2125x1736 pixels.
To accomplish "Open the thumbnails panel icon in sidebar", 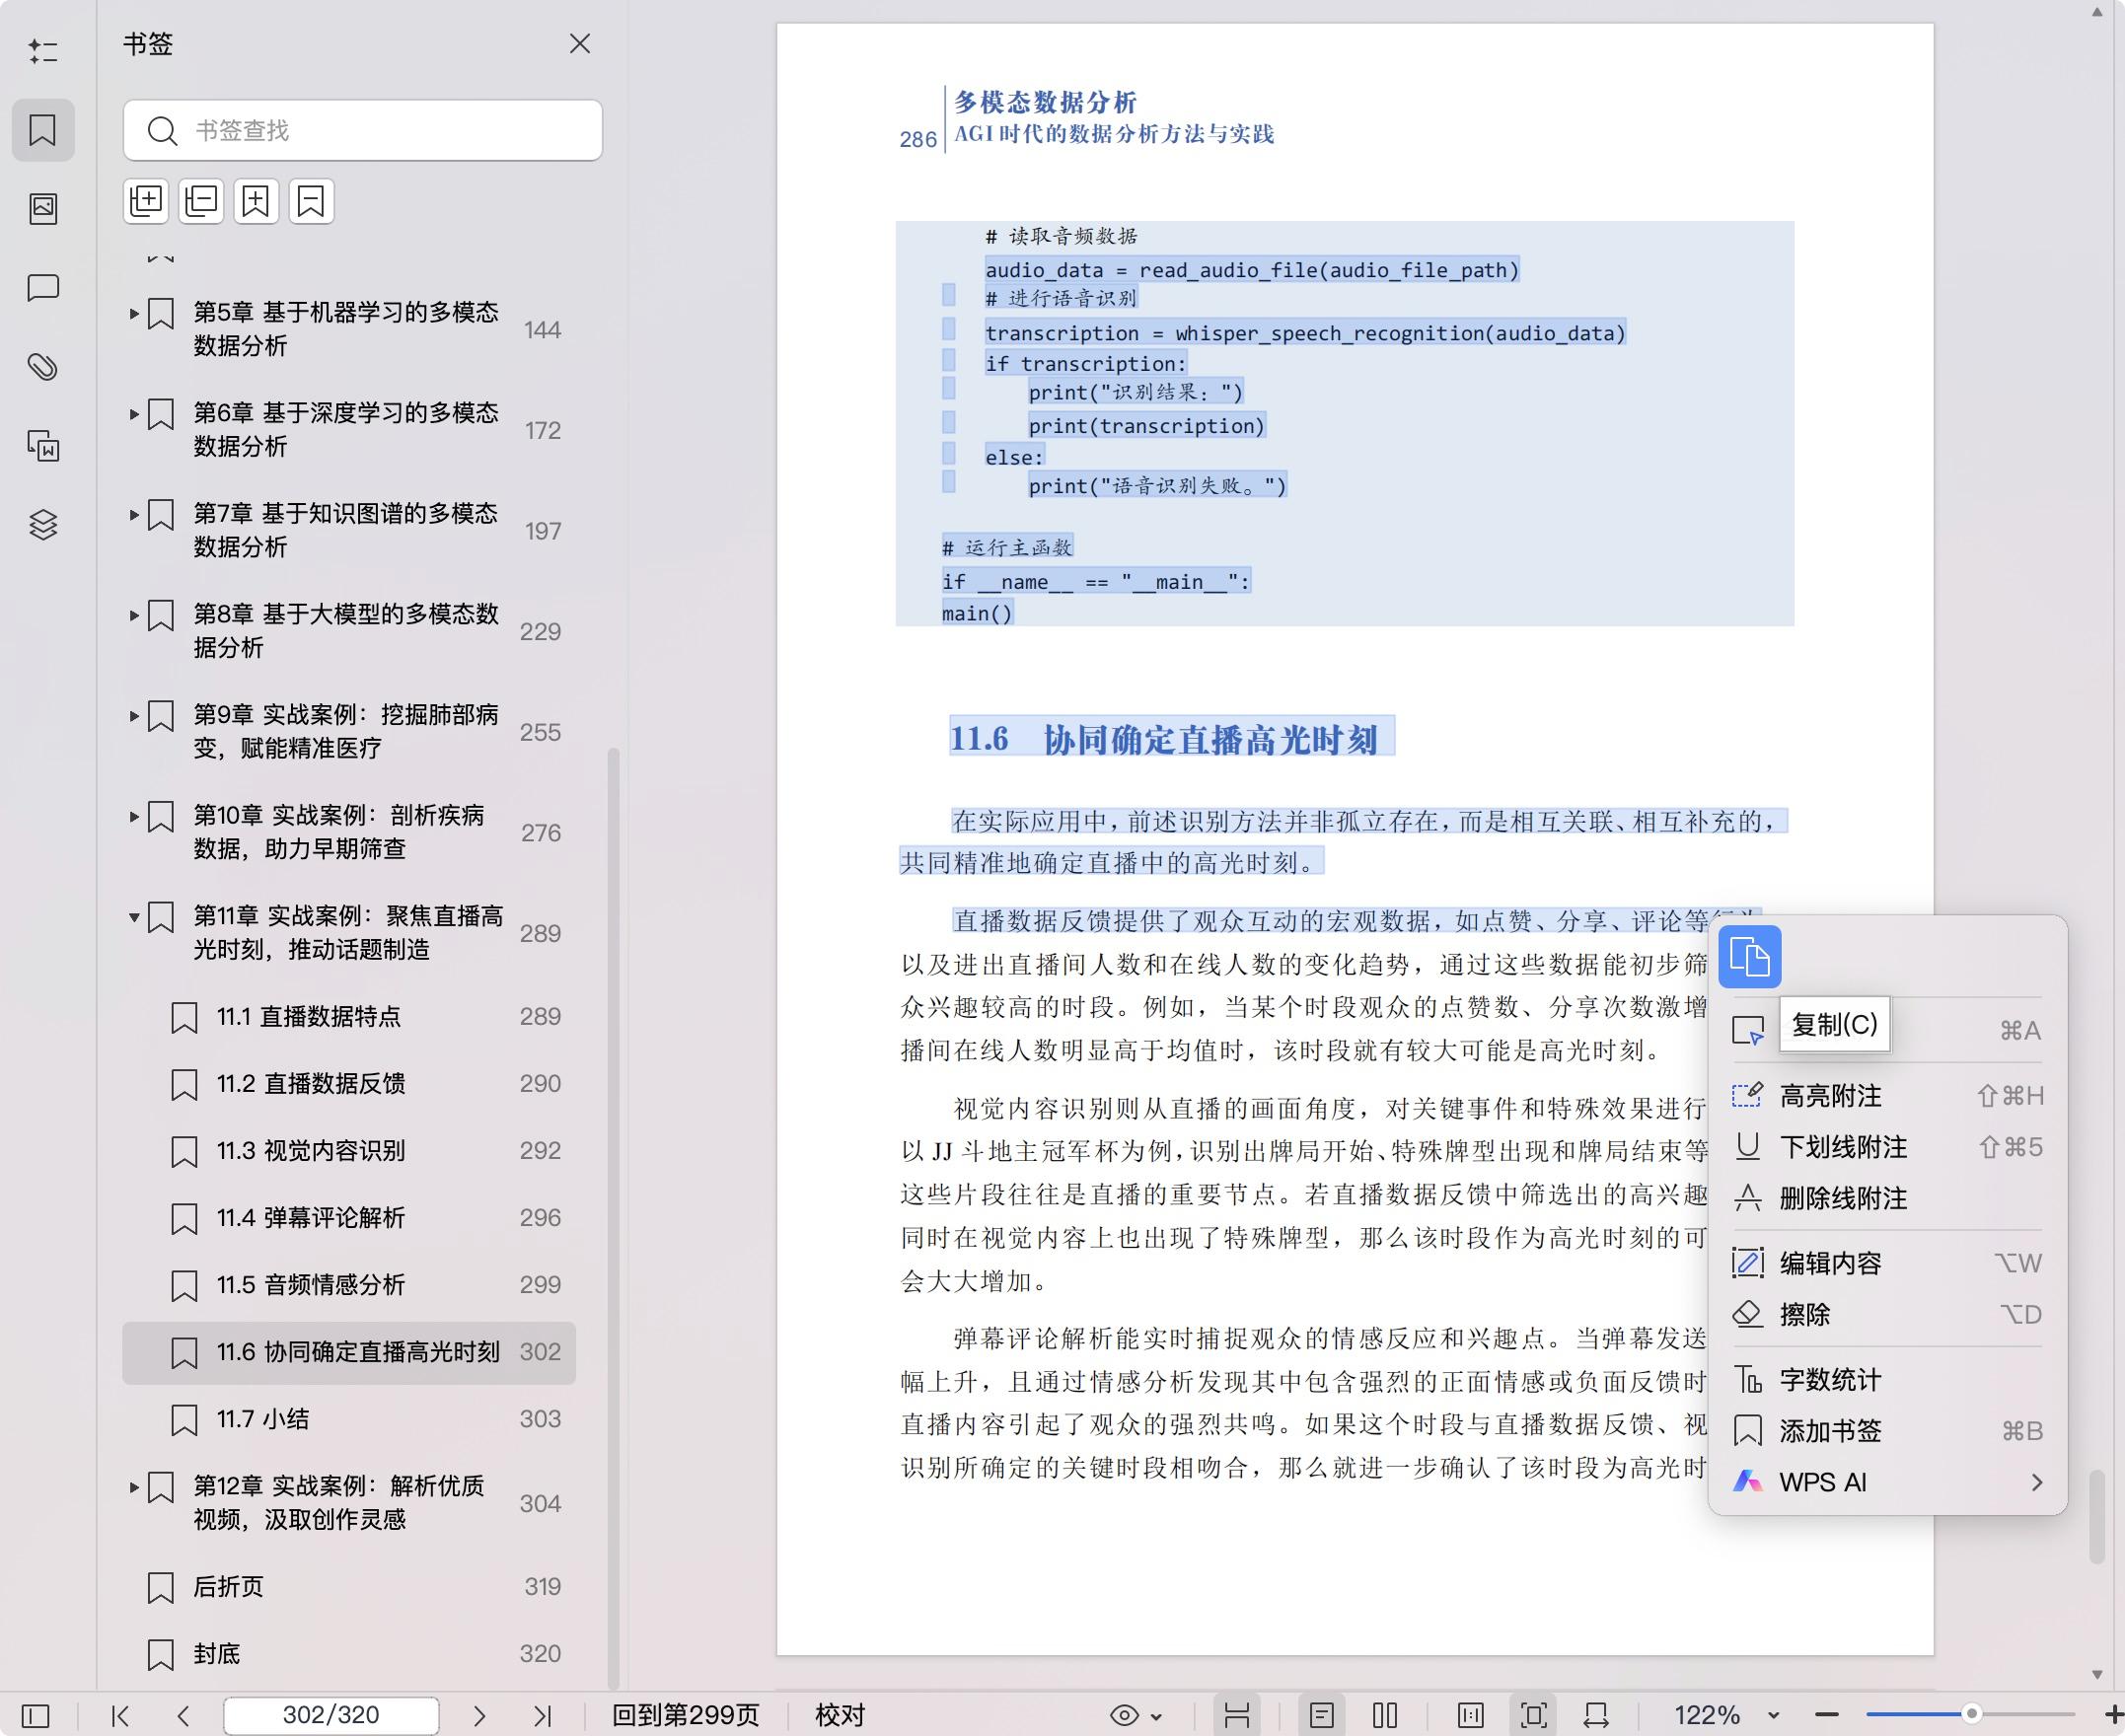I will point(43,208).
